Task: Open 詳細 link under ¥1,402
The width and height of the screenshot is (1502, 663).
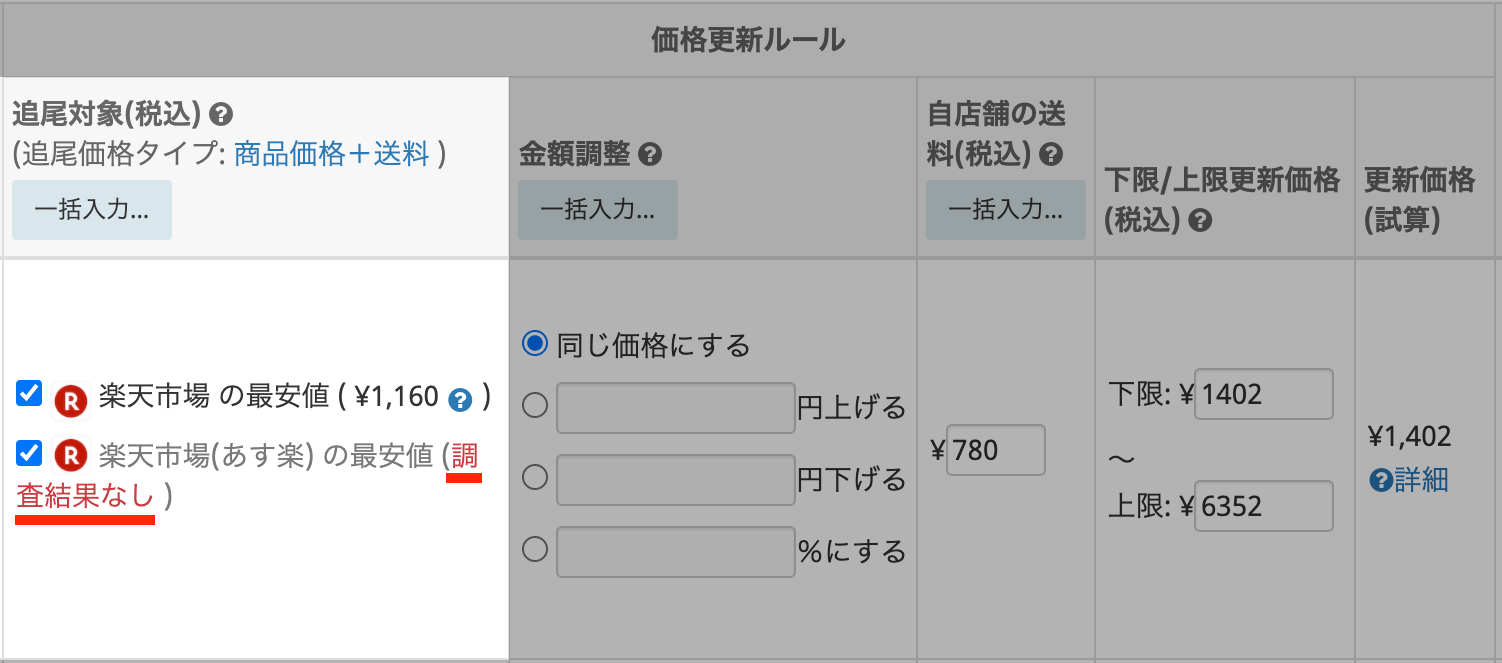Action: click(1421, 480)
